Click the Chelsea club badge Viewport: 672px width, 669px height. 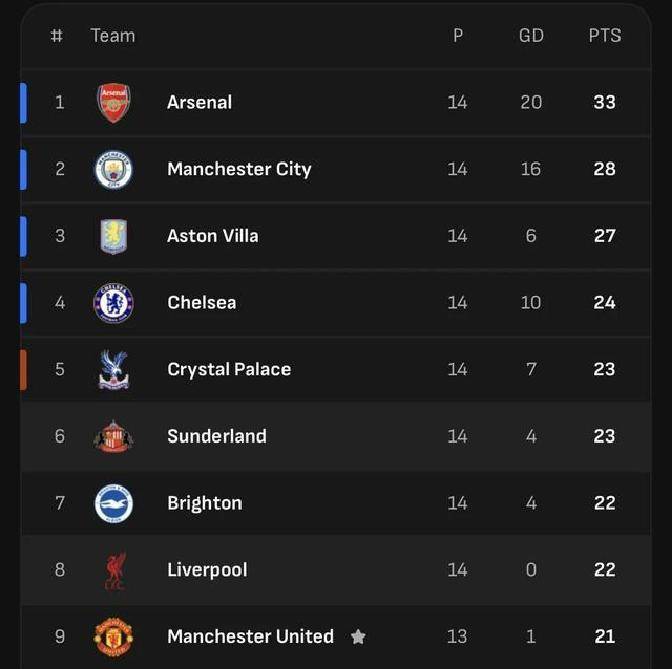pos(113,303)
